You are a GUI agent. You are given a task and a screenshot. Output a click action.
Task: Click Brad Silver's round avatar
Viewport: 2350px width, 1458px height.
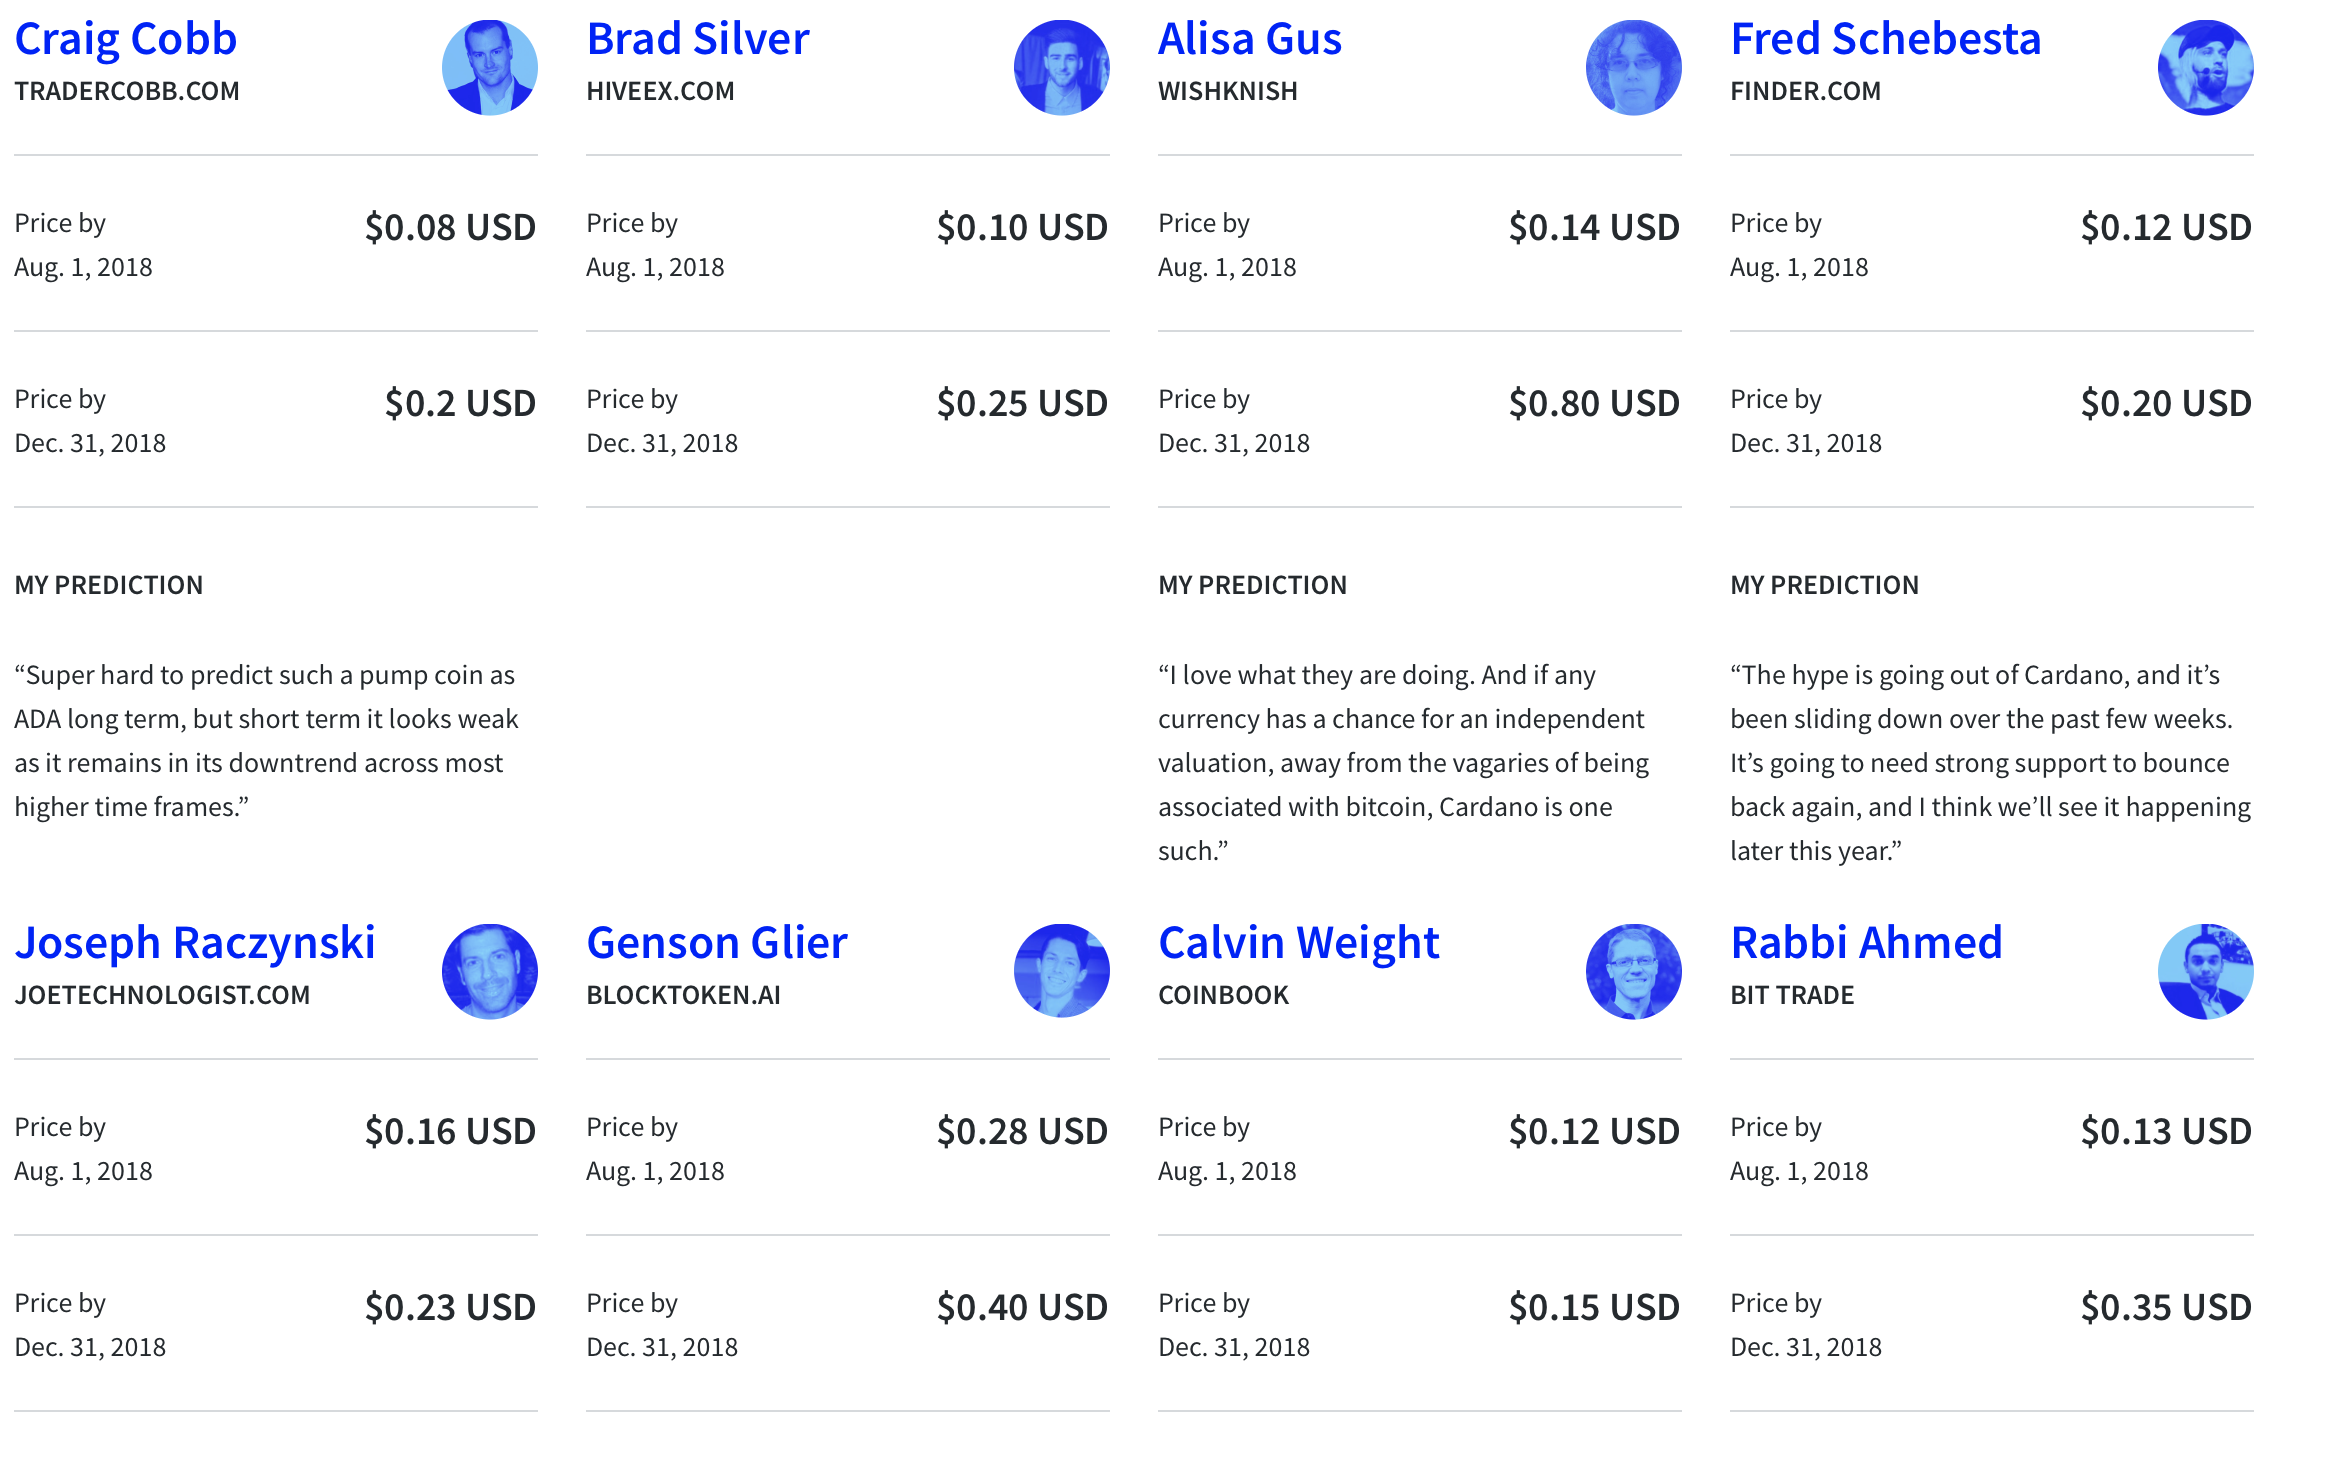1061,68
